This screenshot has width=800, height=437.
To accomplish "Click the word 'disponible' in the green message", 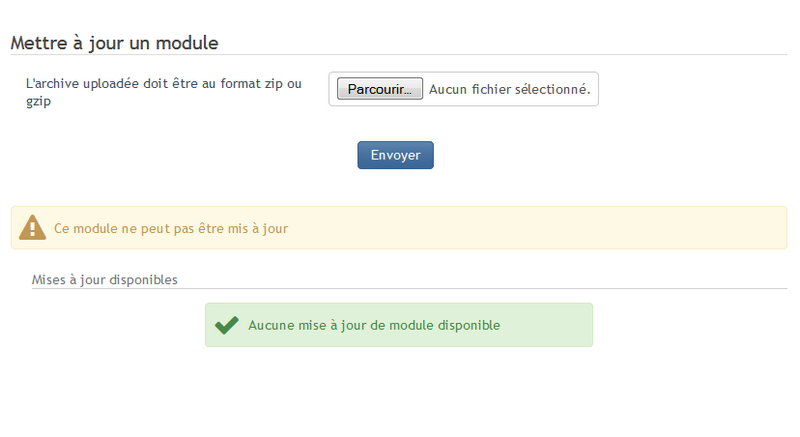I will (x=467, y=325).
